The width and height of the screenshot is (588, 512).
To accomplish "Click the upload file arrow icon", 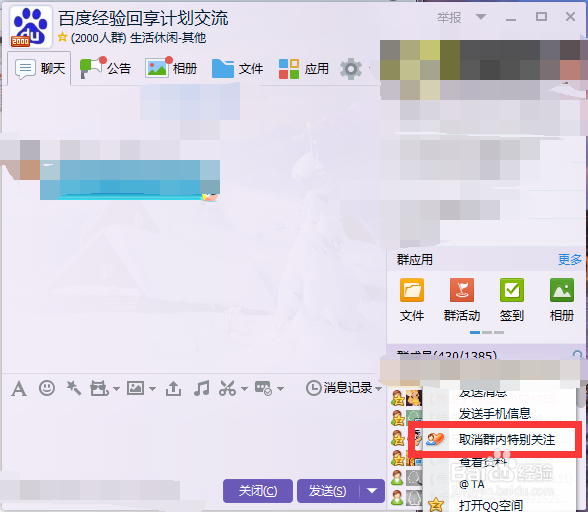I will click(x=173, y=388).
